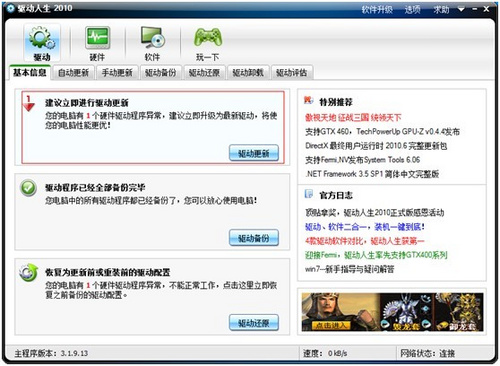This screenshot has width=500, height=366.
Task: Switch to the 驱动卸载 tab
Action: click(x=248, y=73)
